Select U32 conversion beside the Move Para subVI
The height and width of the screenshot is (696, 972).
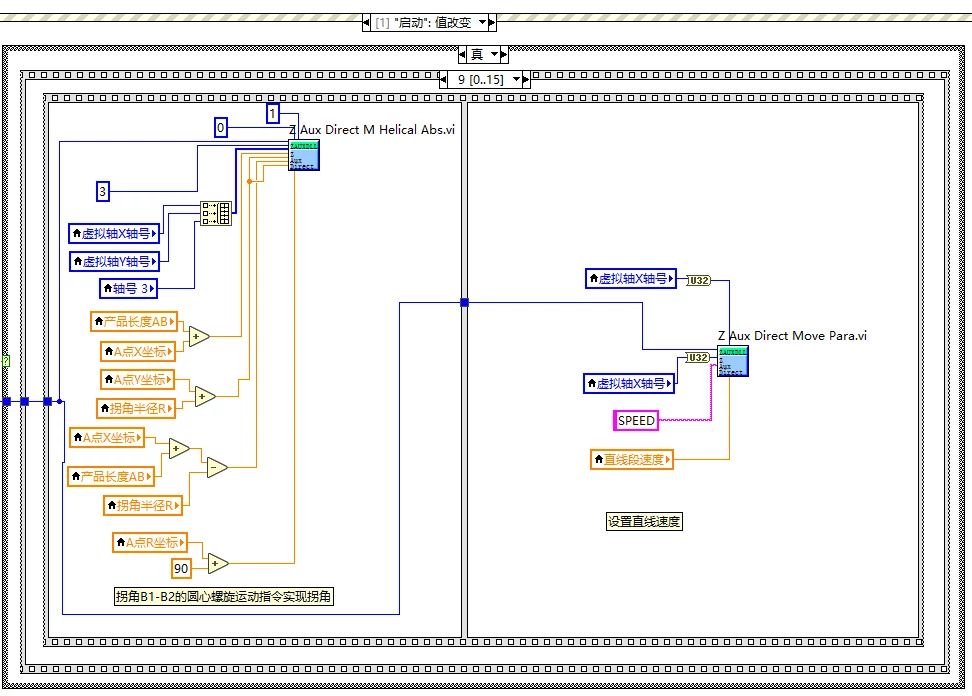point(697,358)
